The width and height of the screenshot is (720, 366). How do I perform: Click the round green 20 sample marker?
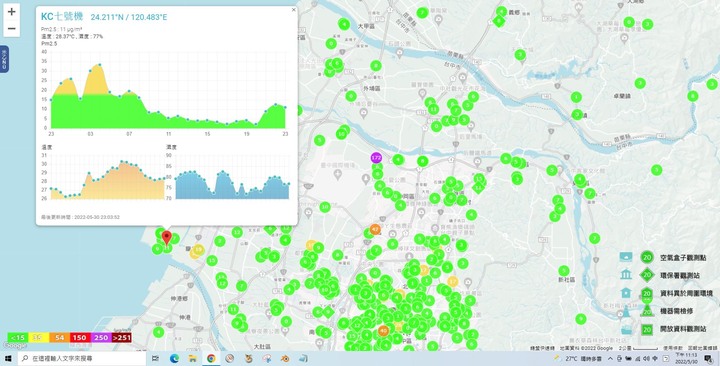[x=647, y=257]
